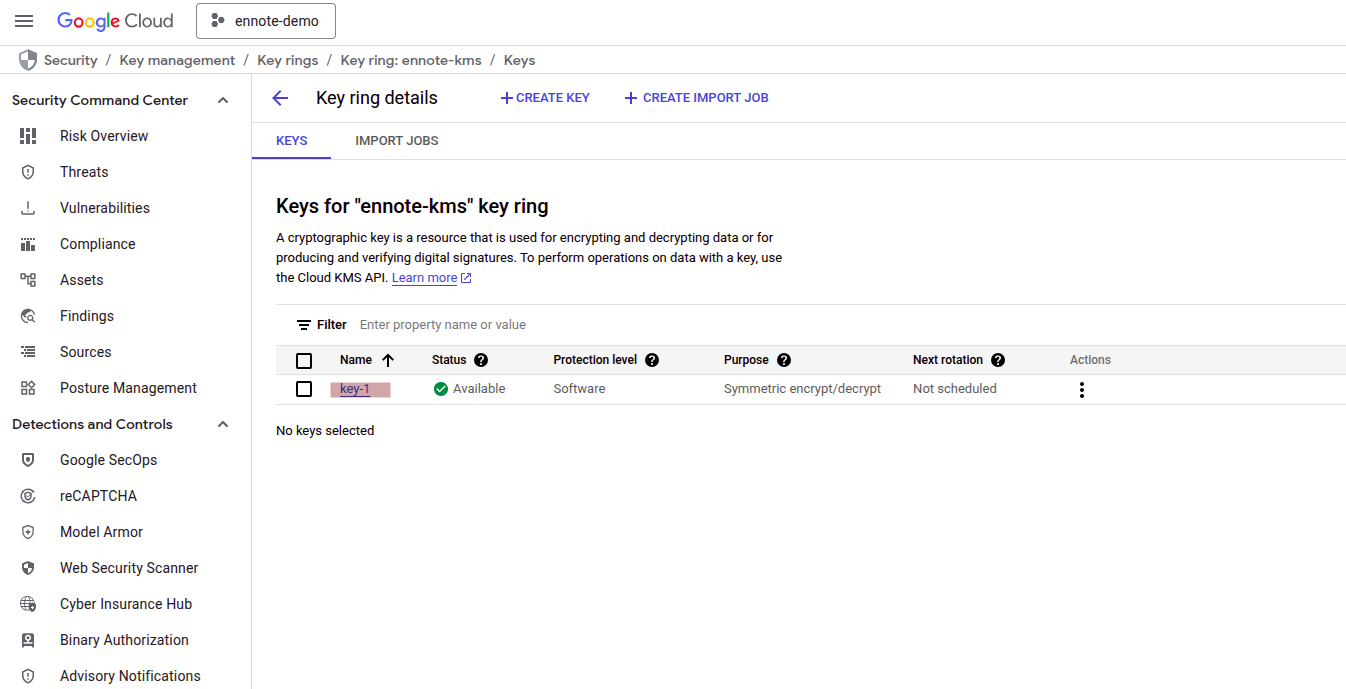Click the Filter icon
The width and height of the screenshot is (1346, 689).
tap(304, 325)
